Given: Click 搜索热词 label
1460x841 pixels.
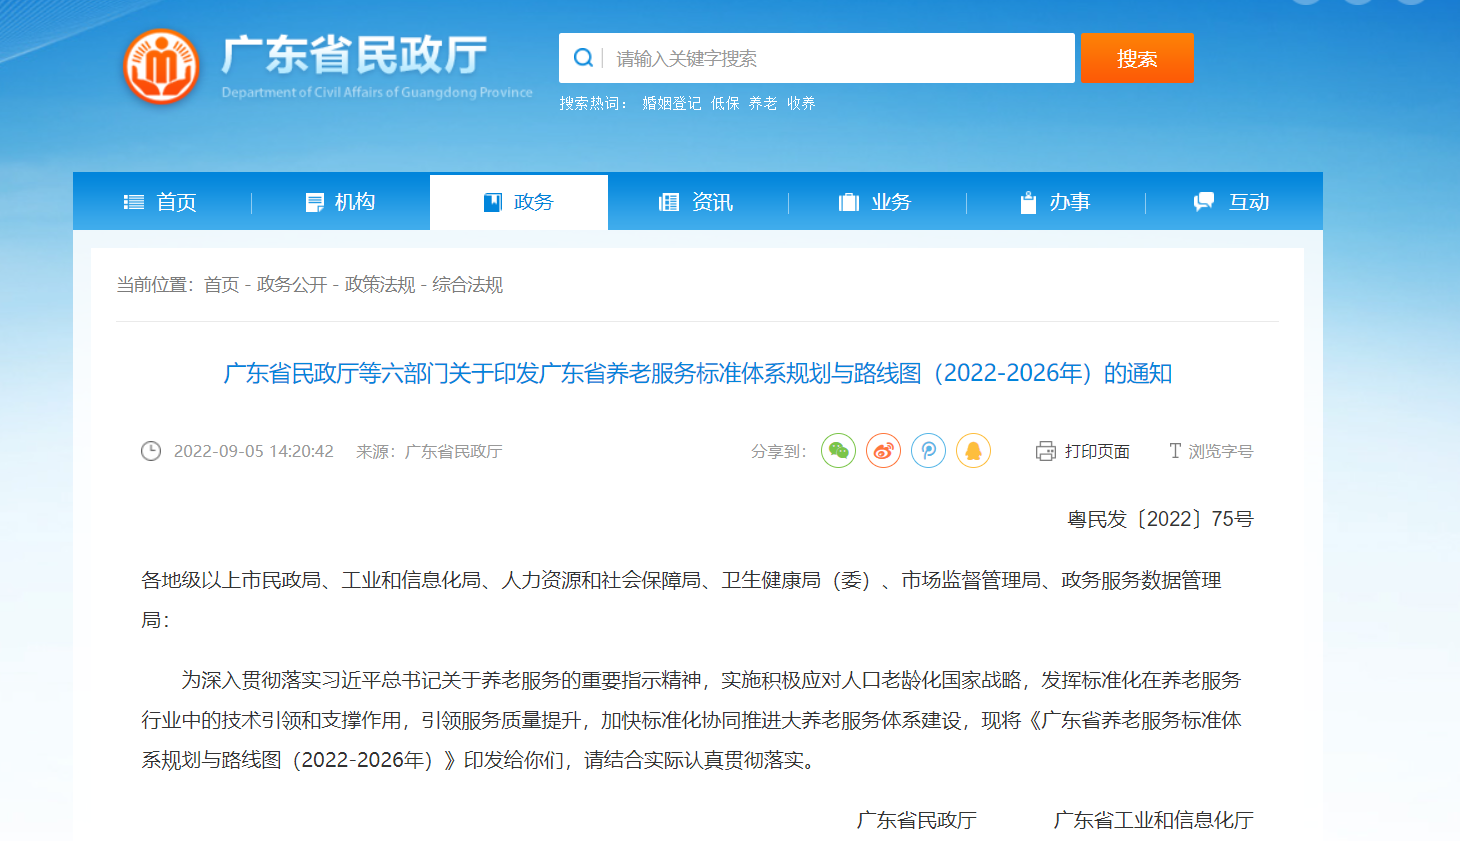Looking at the screenshot, I should click(593, 103).
